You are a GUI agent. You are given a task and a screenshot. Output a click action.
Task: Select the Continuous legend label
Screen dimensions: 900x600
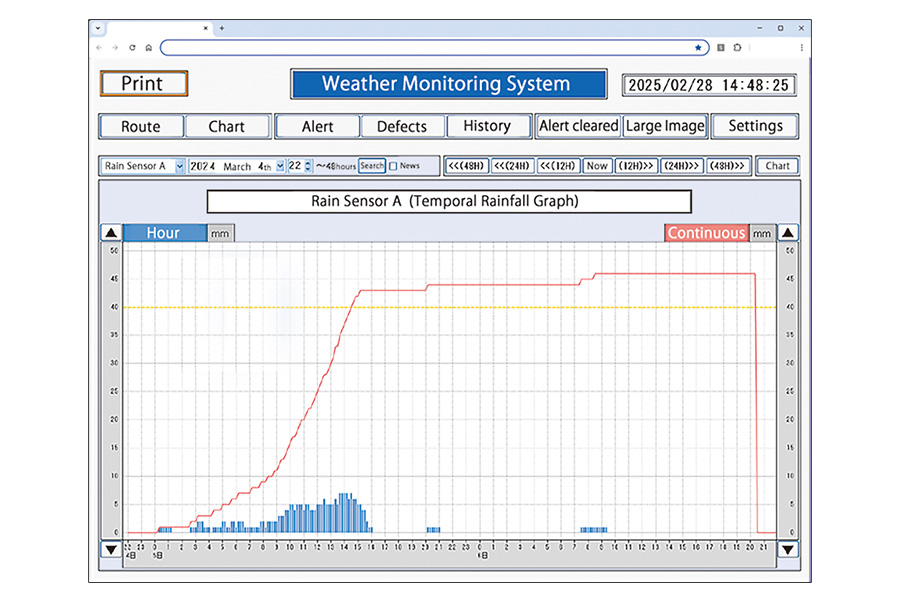pos(707,233)
